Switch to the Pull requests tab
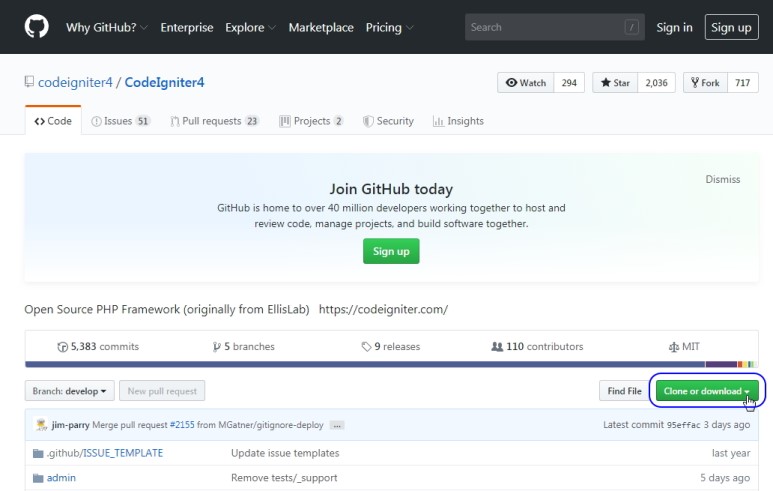This screenshot has height=491, width=773. click(x=214, y=121)
